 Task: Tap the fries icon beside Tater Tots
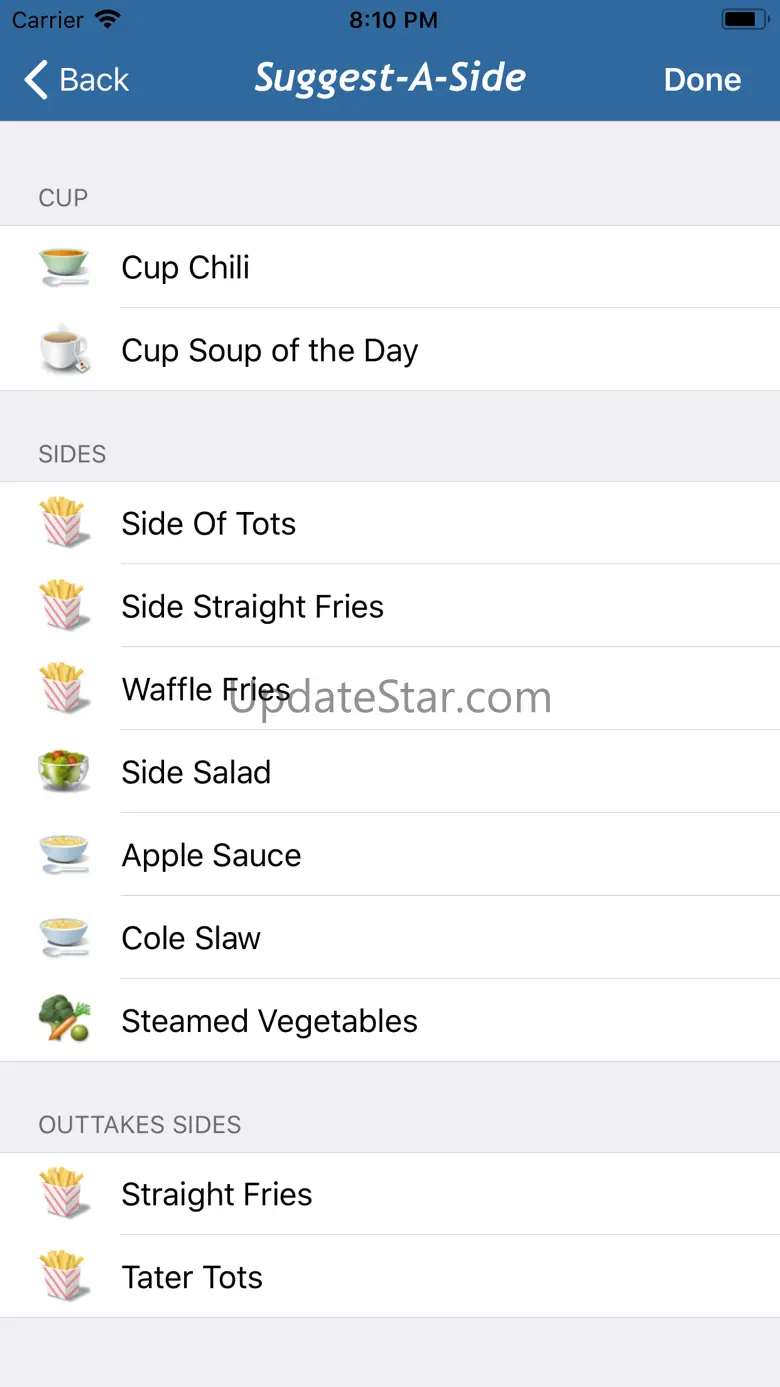tap(64, 1277)
